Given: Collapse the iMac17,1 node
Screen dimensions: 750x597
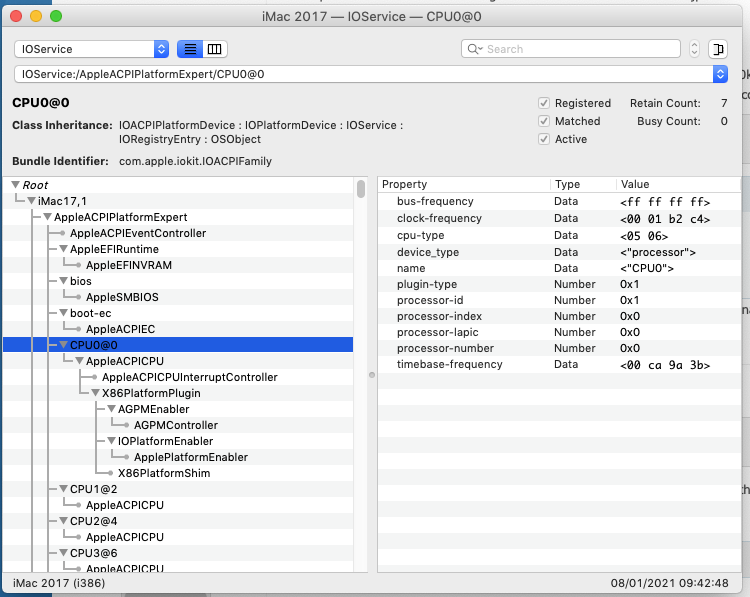Looking at the screenshot, I should pyautogui.click(x=32, y=201).
